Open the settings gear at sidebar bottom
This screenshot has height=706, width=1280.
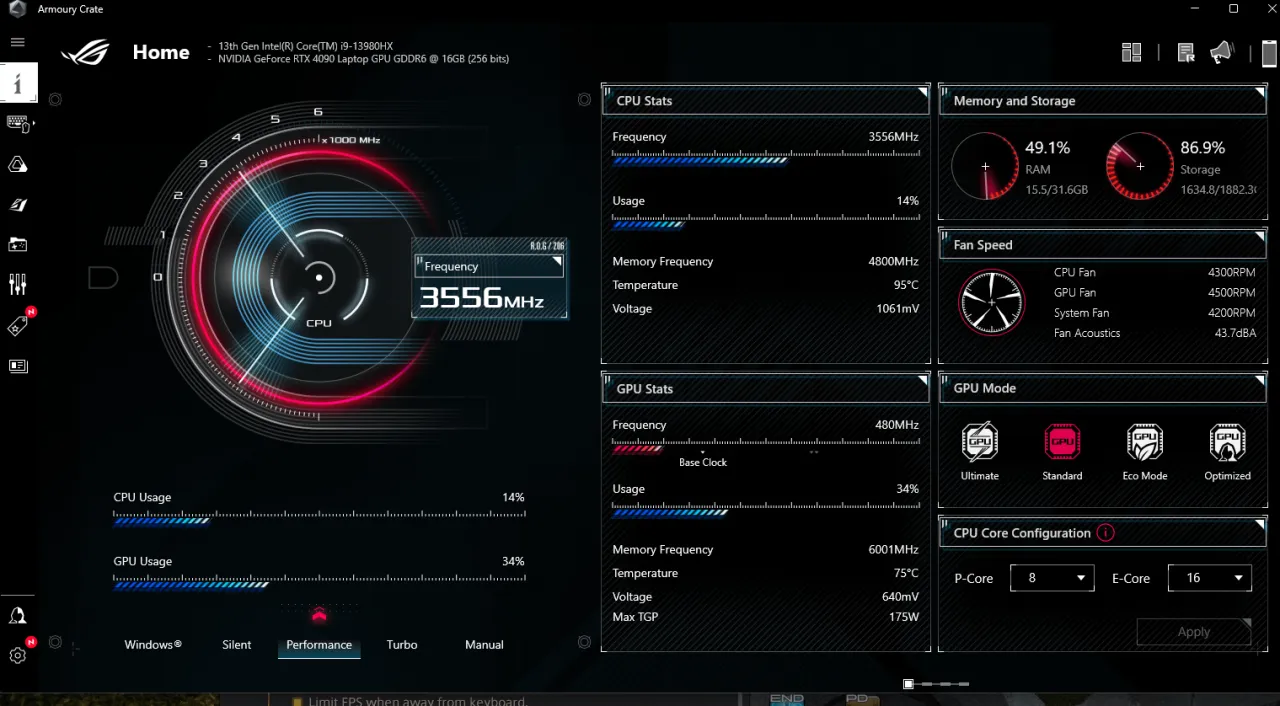[x=17, y=655]
